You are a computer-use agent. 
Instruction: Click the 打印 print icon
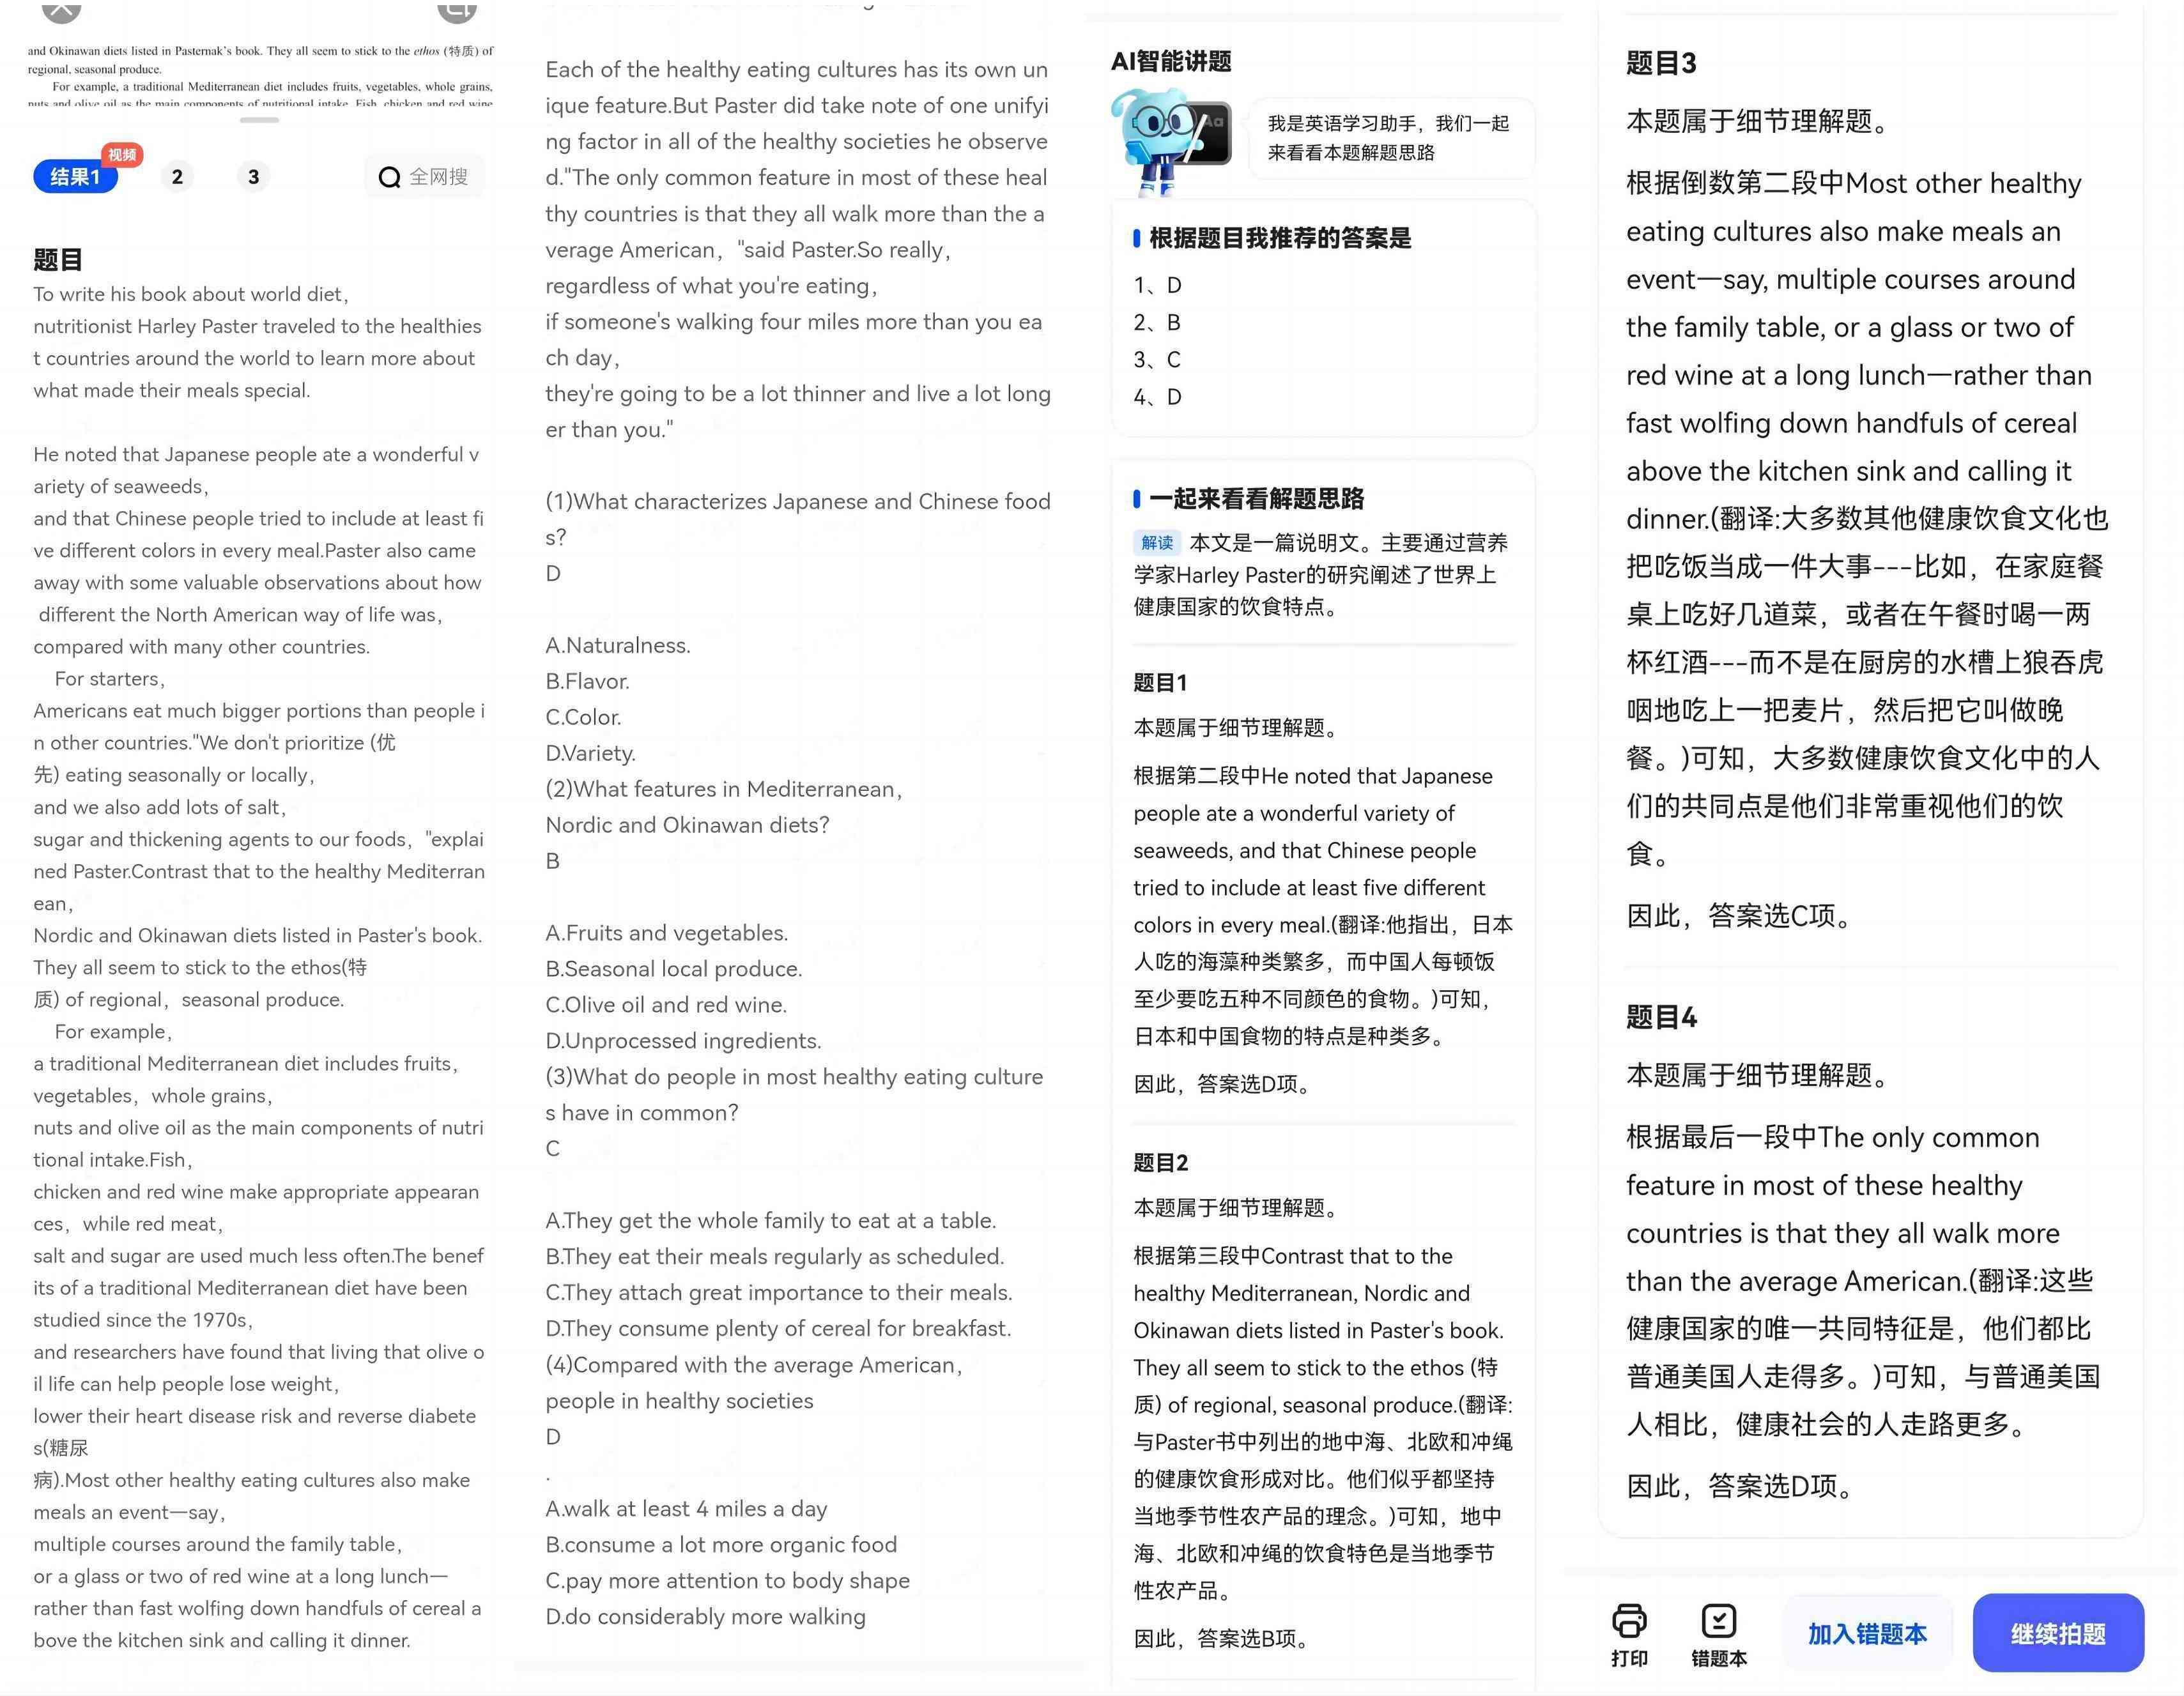click(x=1631, y=1618)
